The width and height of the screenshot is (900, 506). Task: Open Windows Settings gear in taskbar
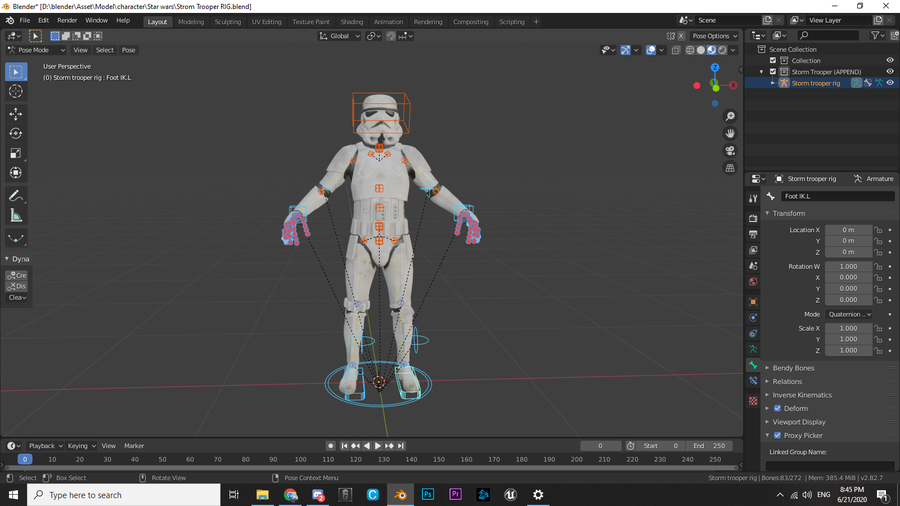538,495
